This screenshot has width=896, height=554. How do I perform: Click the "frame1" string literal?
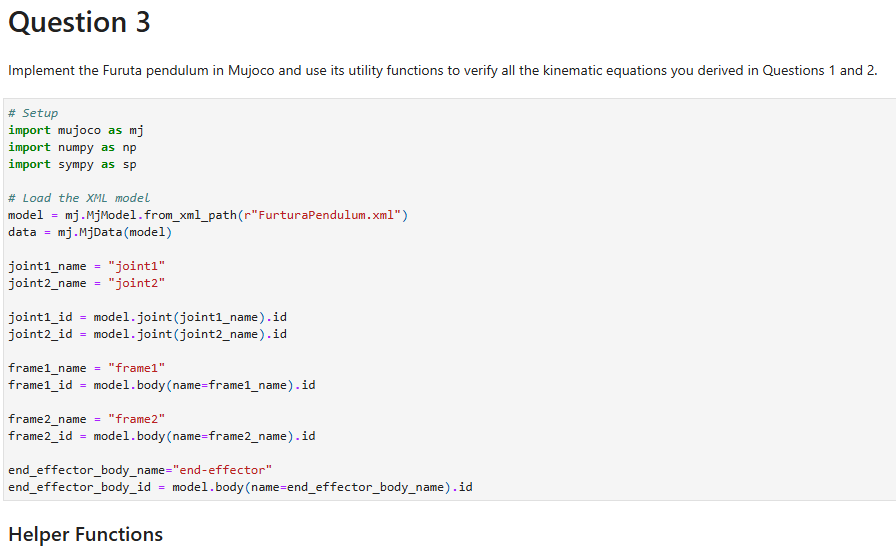(137, 368)
